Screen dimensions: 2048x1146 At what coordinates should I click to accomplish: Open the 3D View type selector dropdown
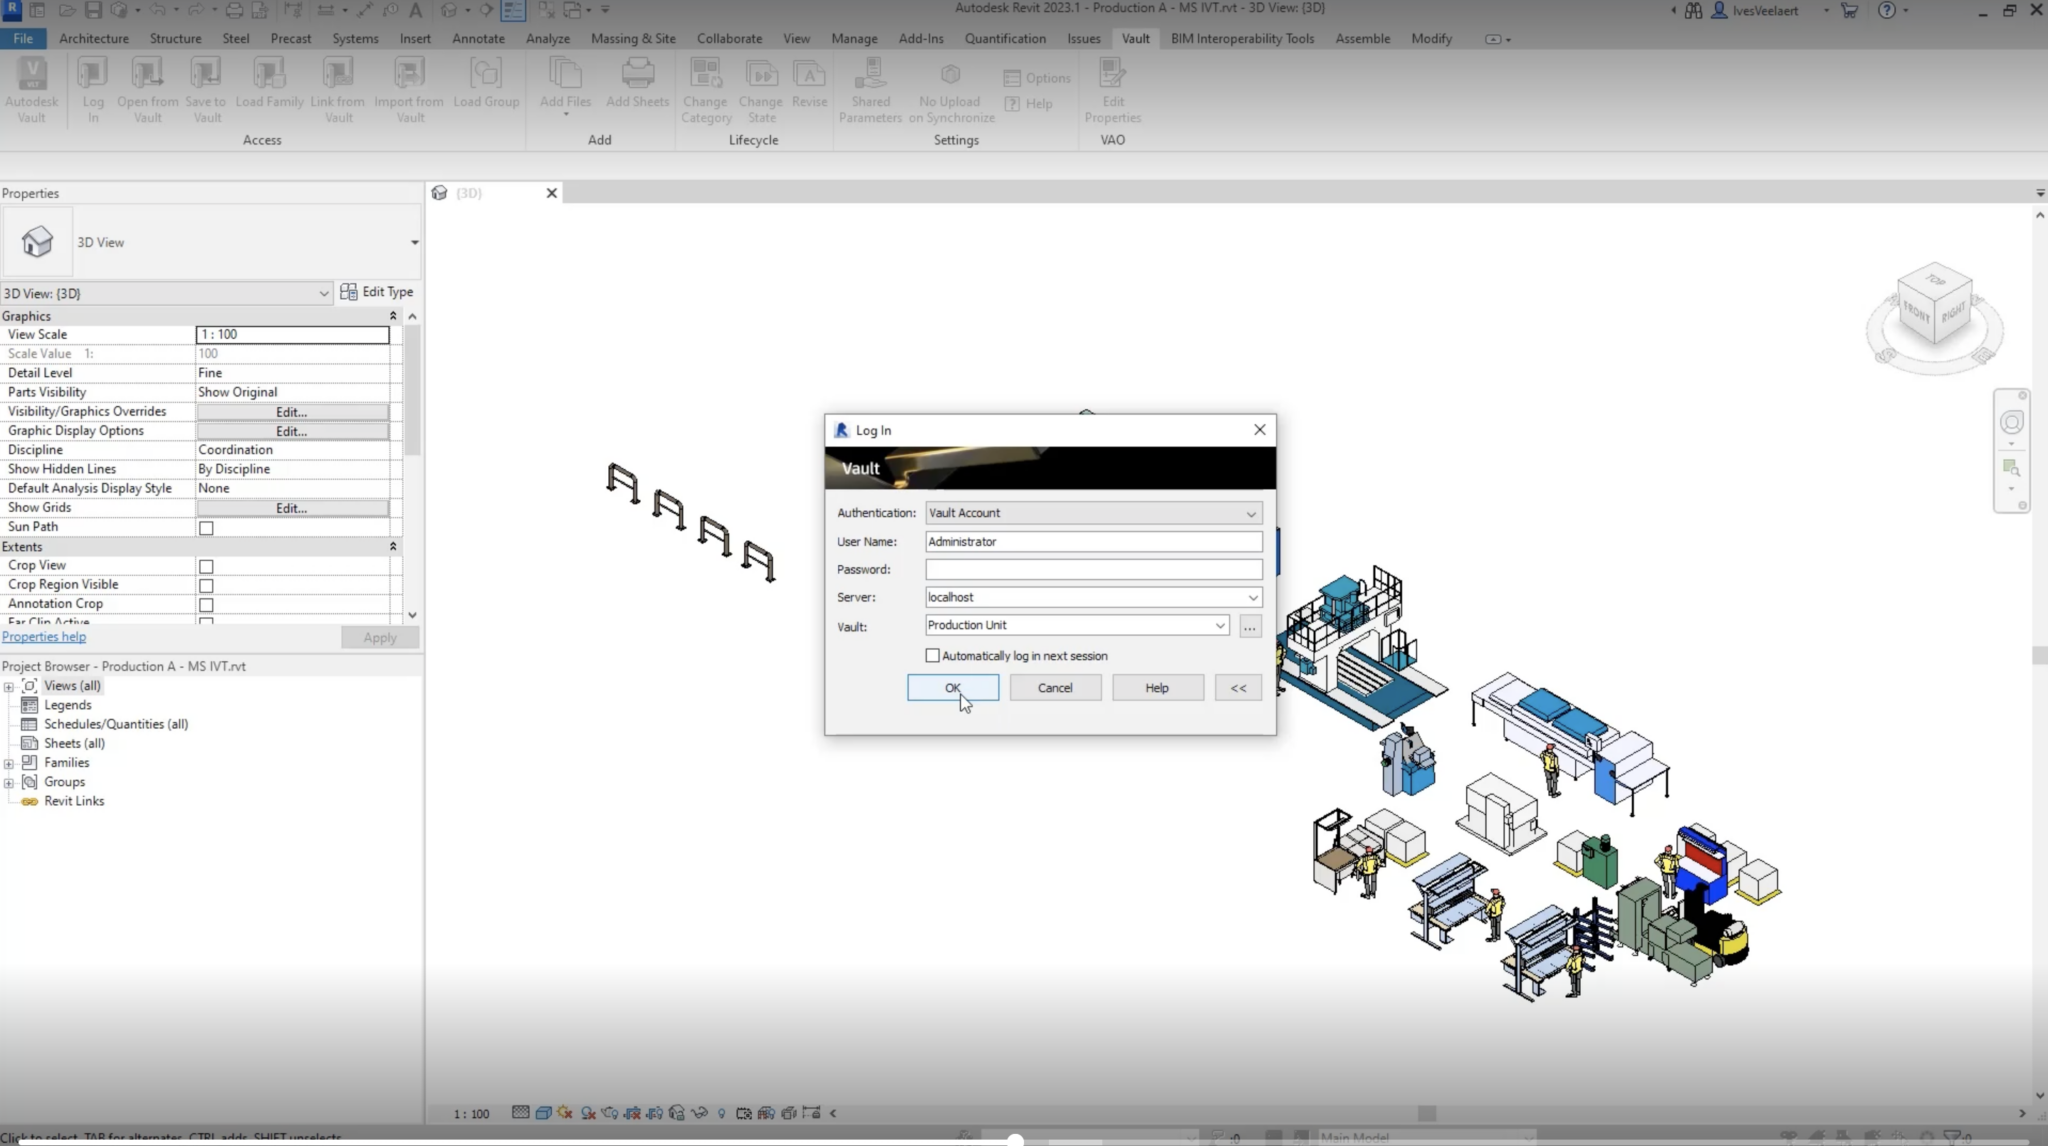pos(322,293)
